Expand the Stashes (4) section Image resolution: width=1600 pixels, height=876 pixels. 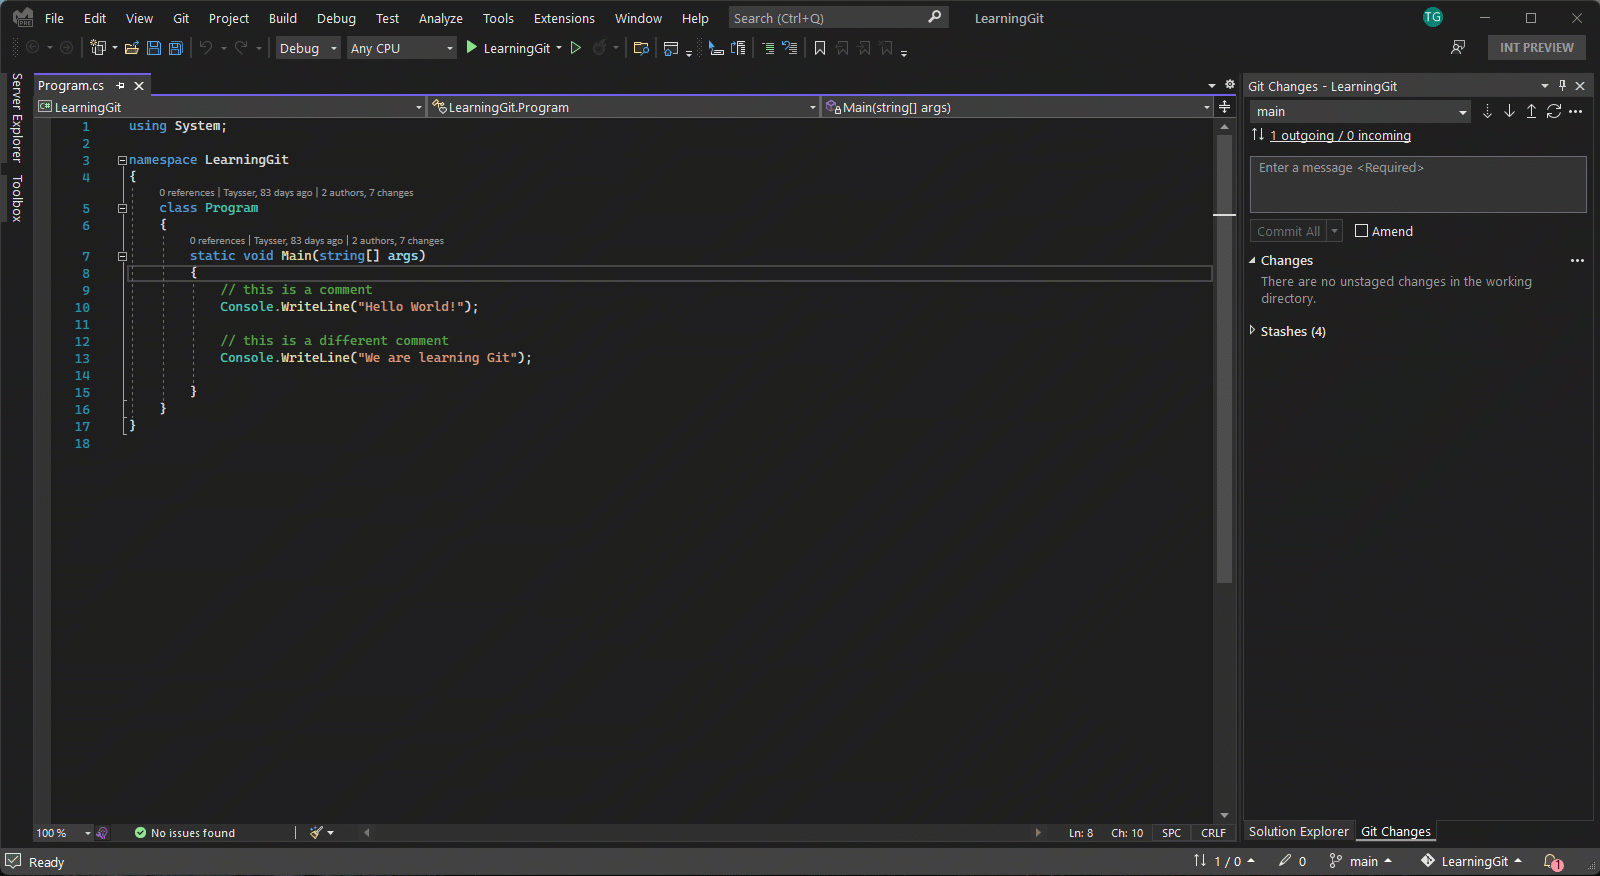pos(1252,331)
